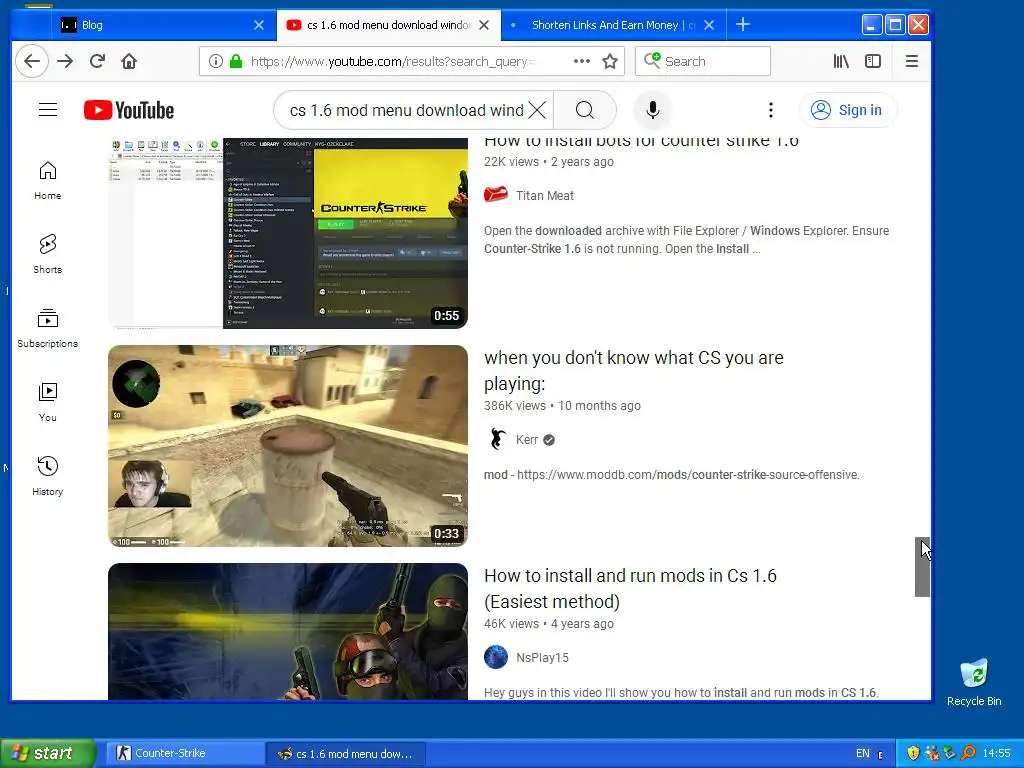Viewport: 1024px width, 768px height.
Task: Open You section in YouTube sidebar
Action: click(x=48, y=402)
